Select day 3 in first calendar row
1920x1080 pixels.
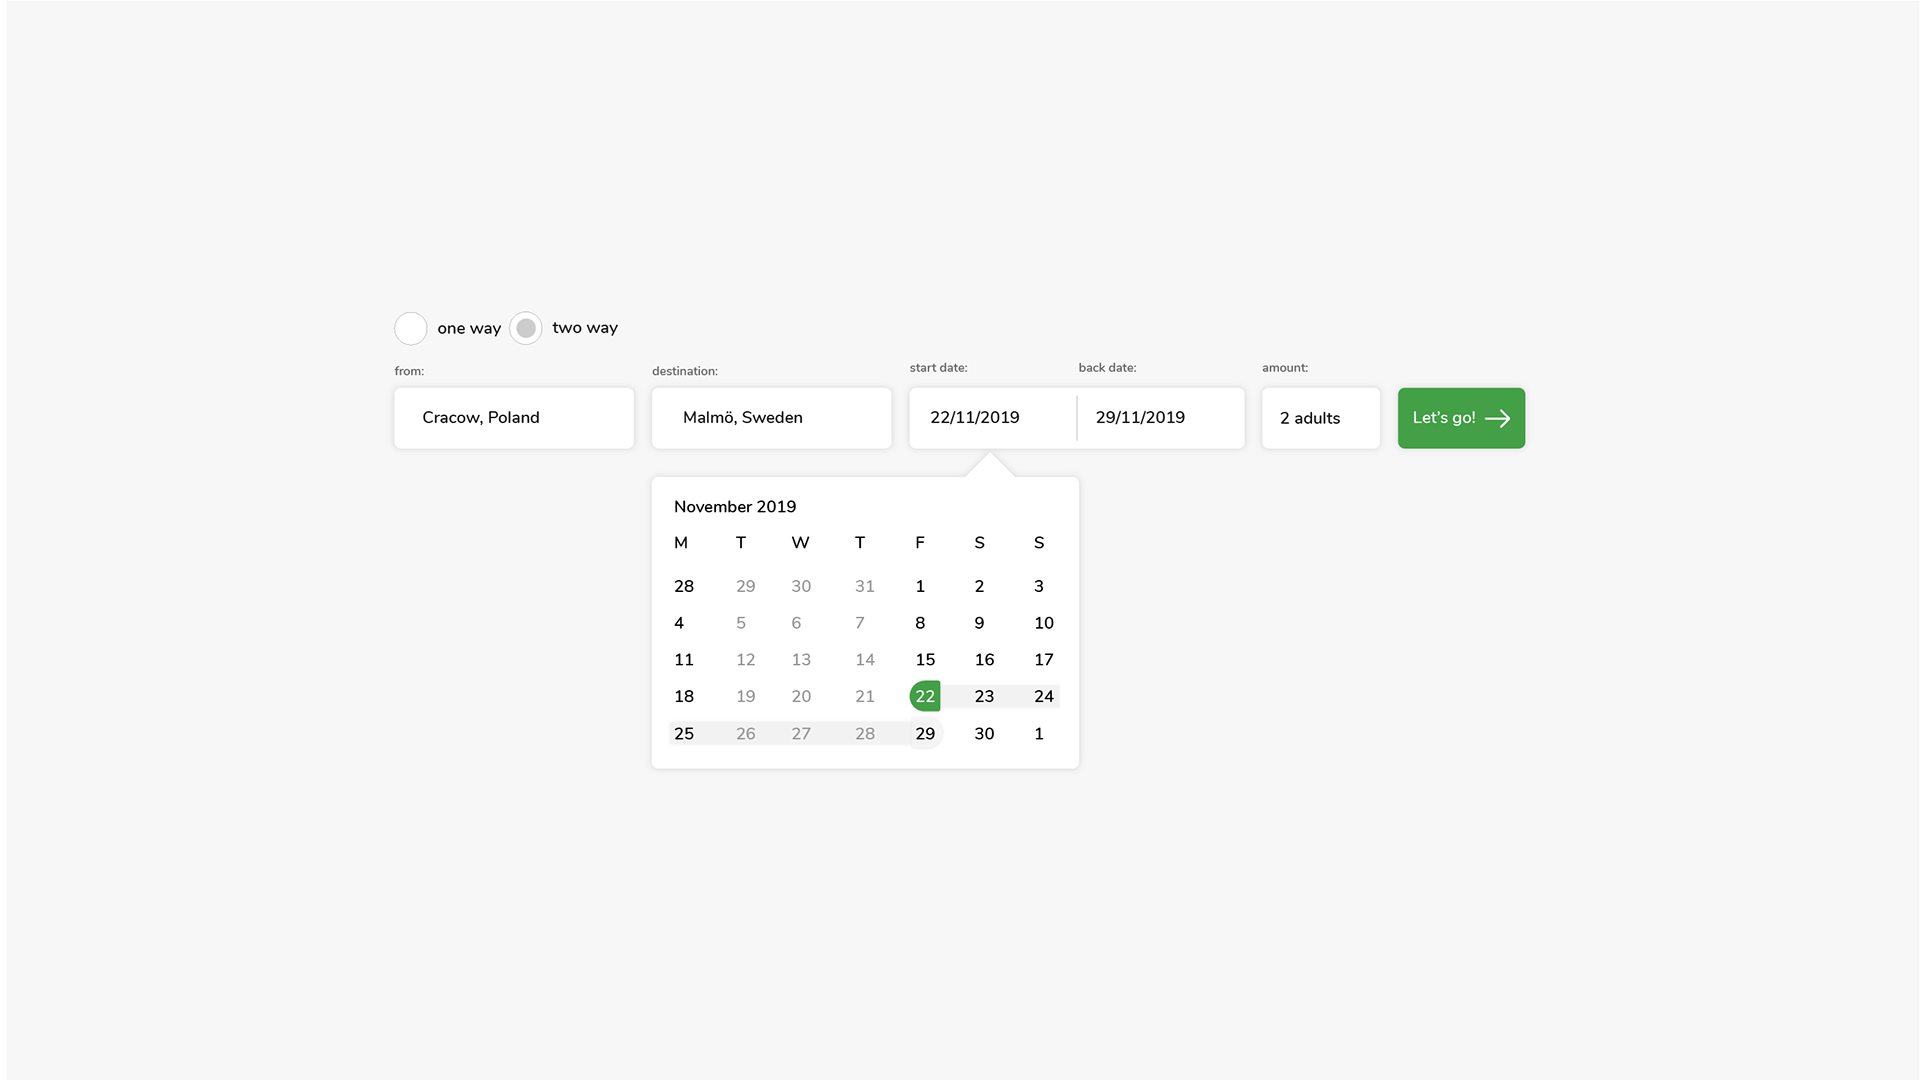[x=1038, y=586]
